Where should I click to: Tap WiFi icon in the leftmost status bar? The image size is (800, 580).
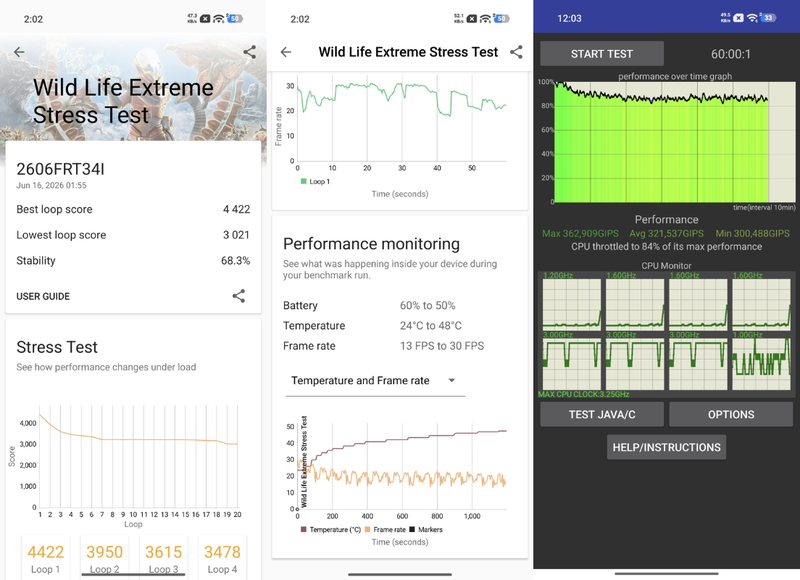coord(218,19)
